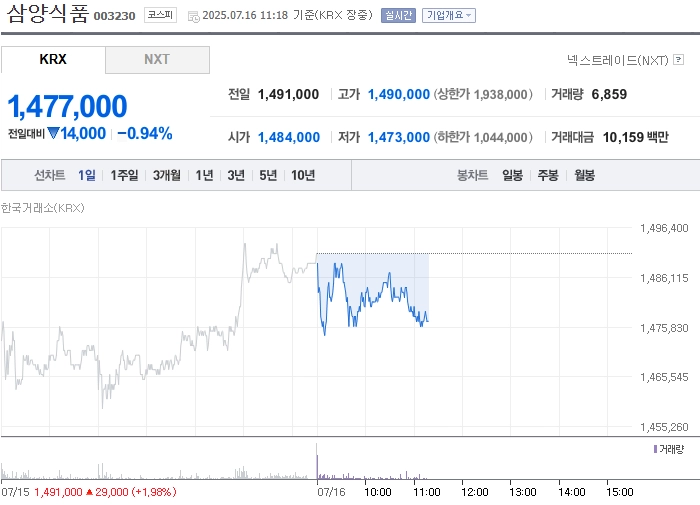Click the 10:00 time axis label

coord(378,492)
